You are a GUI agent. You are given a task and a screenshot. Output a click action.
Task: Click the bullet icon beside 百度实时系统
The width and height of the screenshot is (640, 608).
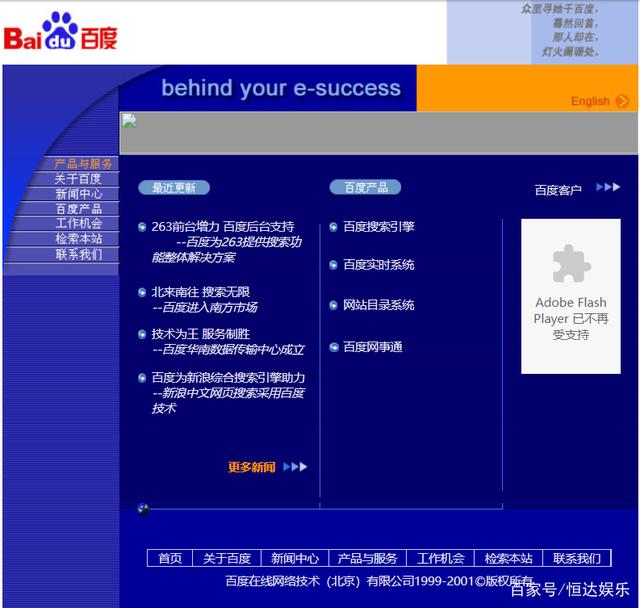click(x=333, y=265)
